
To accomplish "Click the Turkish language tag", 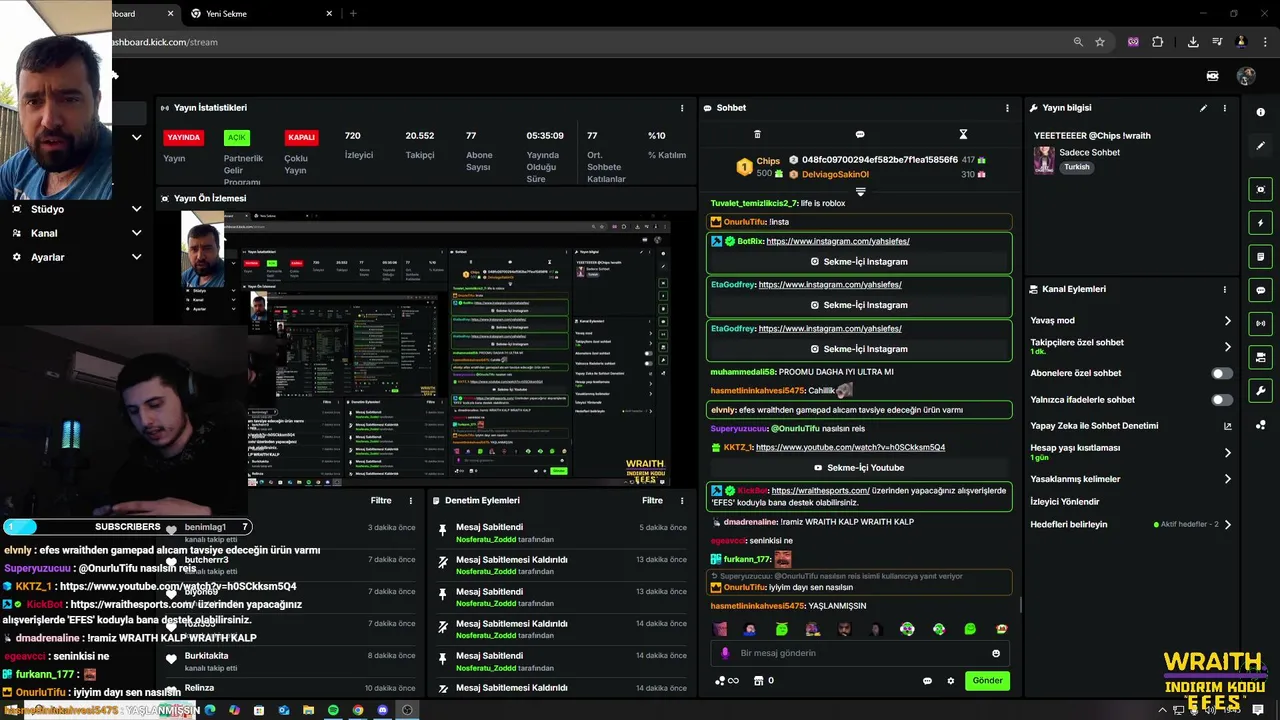I will pos(1077,167).
